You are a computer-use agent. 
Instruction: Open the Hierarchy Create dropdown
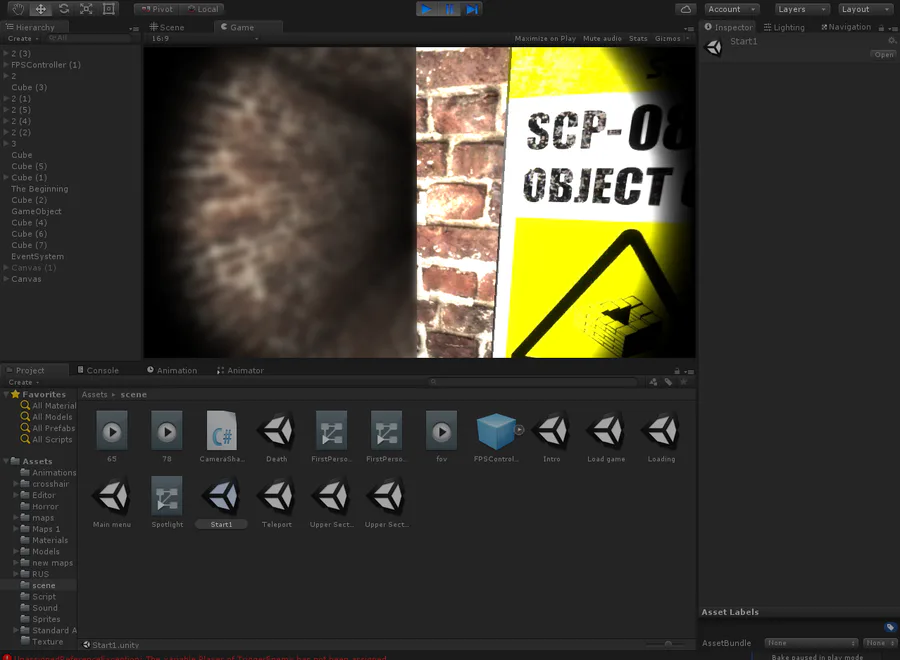23,38
